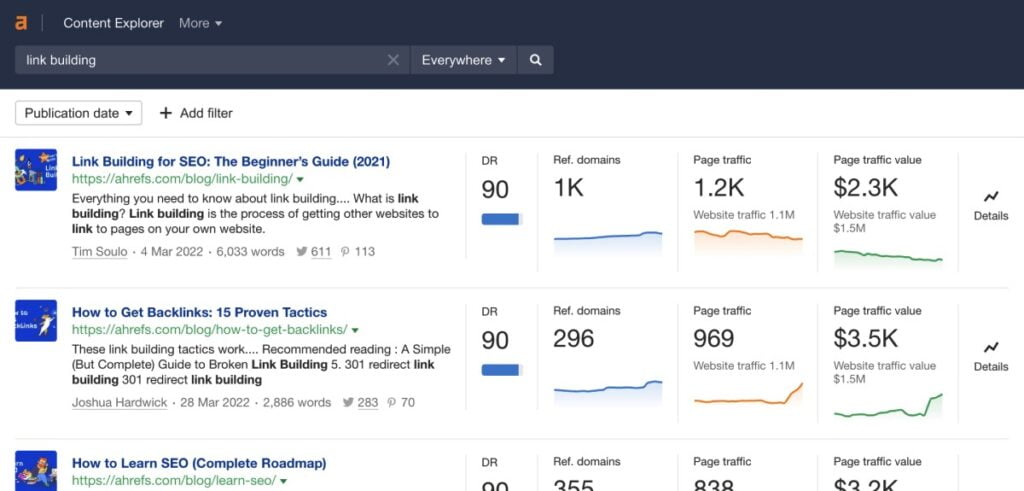This screenshot has height=491, width=1024.
Task: Expand the how-to-get-backlinks URL dropdown arrow
Action: (355, 330)
